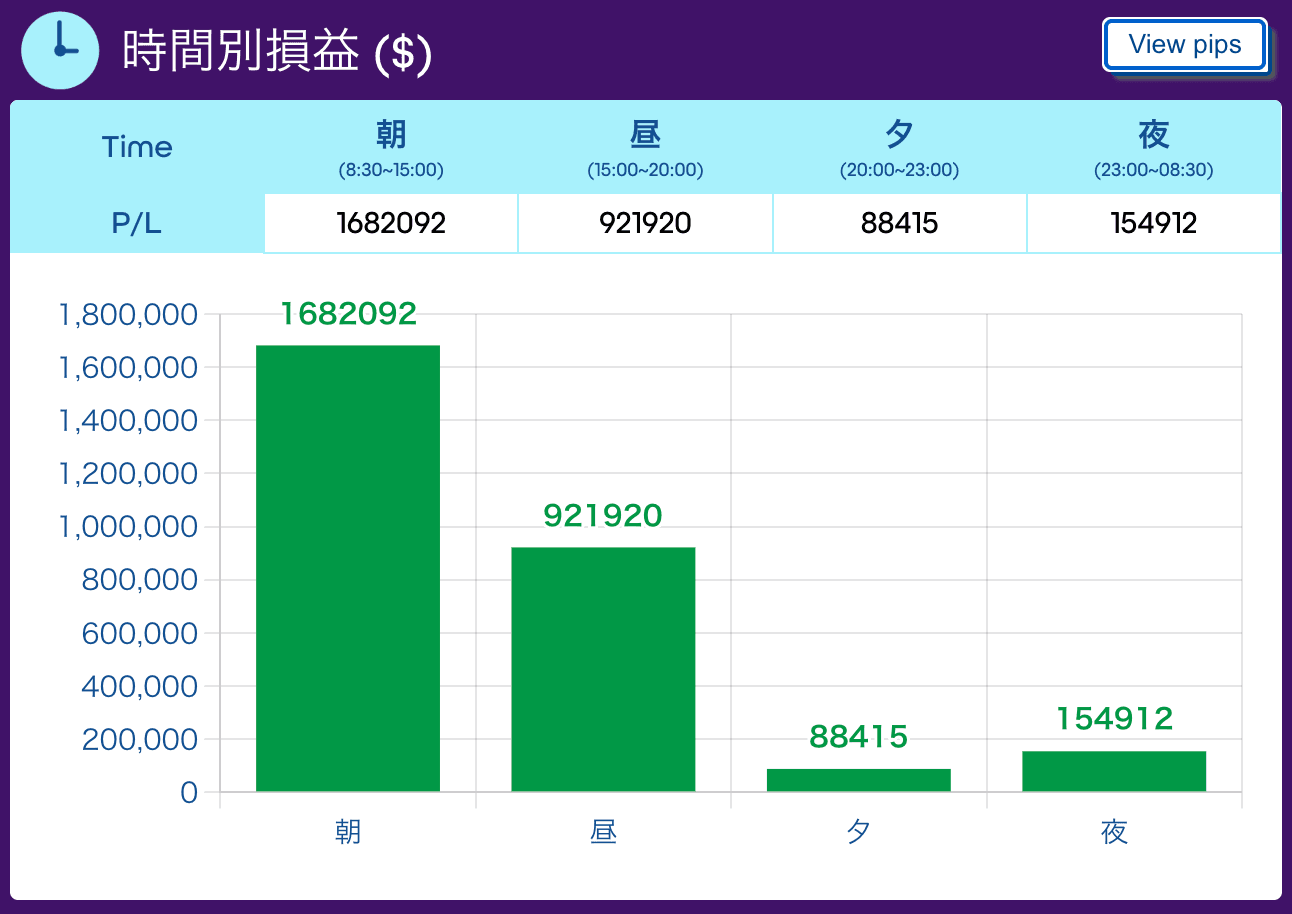Click the 1,200,000 y-axis label
This screenshot has height=914, width=1292.
coord(128,474)
